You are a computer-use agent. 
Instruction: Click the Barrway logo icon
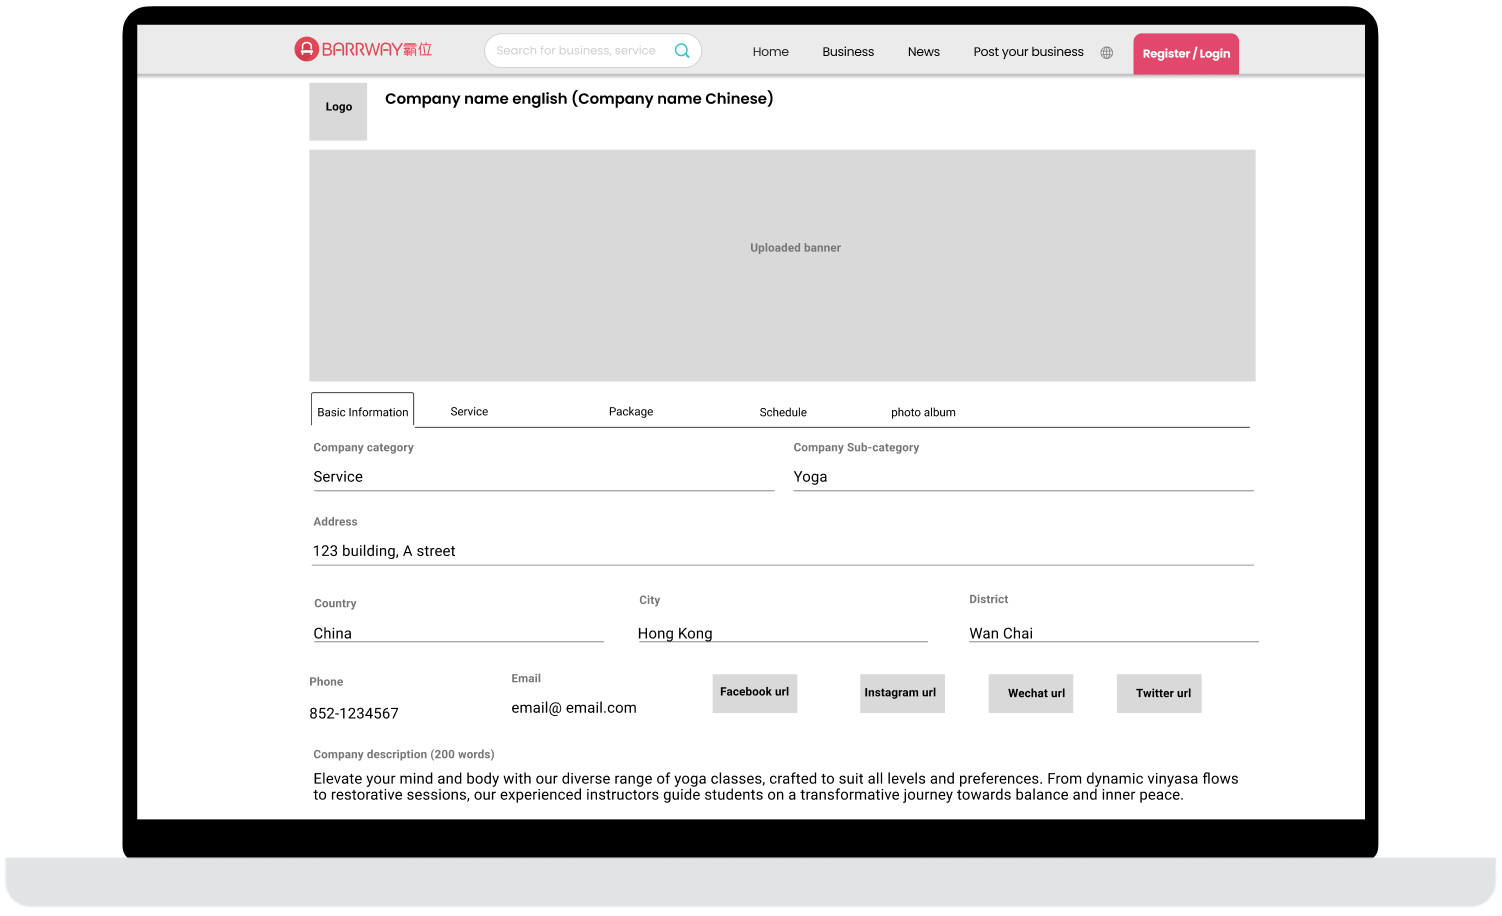tap(306, 49)
